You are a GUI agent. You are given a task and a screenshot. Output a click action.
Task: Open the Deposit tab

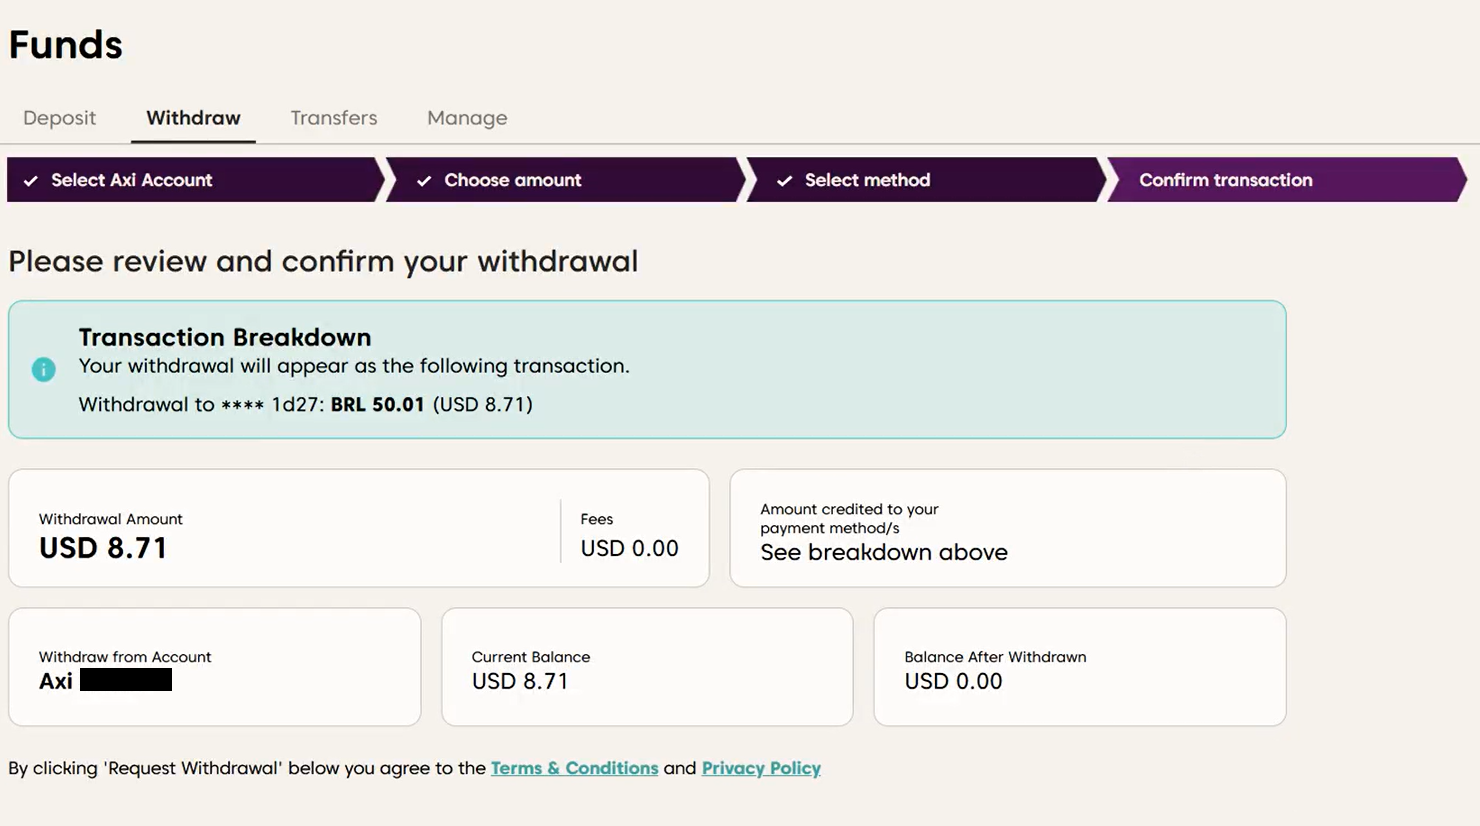59,118
